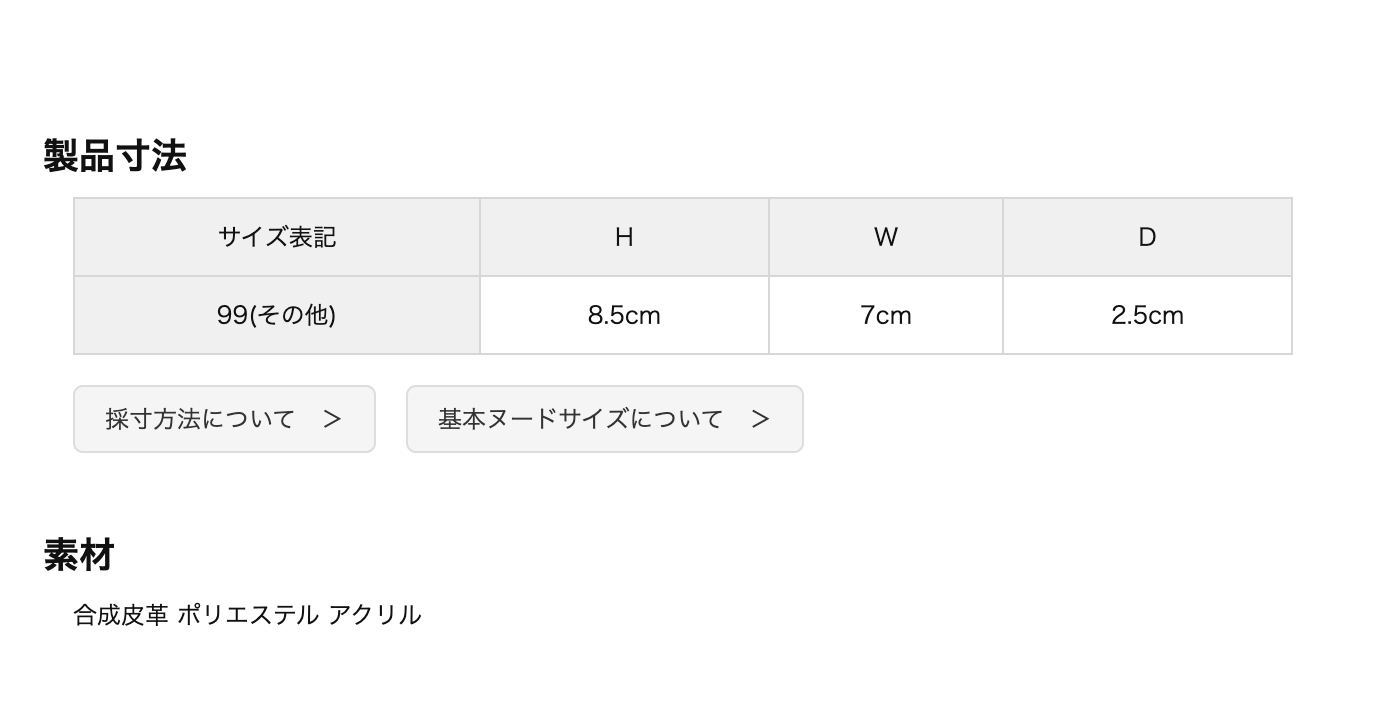
Task: Click the 素材 section heading
Action: point(79,555)
